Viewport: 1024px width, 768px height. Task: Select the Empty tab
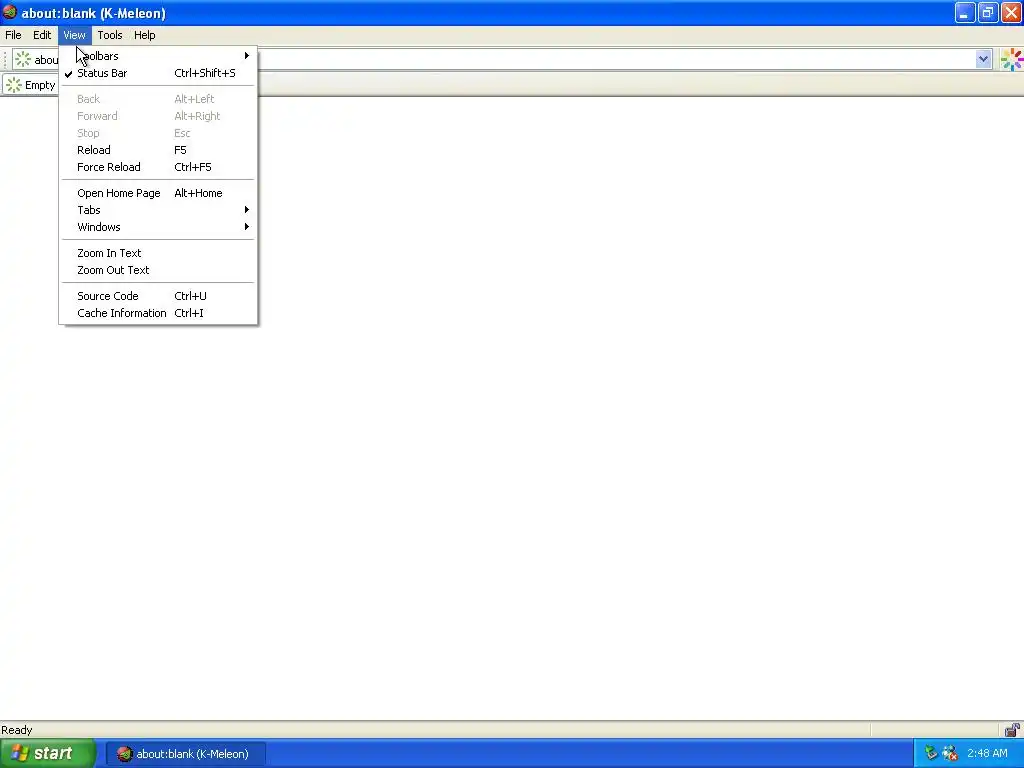point(31,85)
